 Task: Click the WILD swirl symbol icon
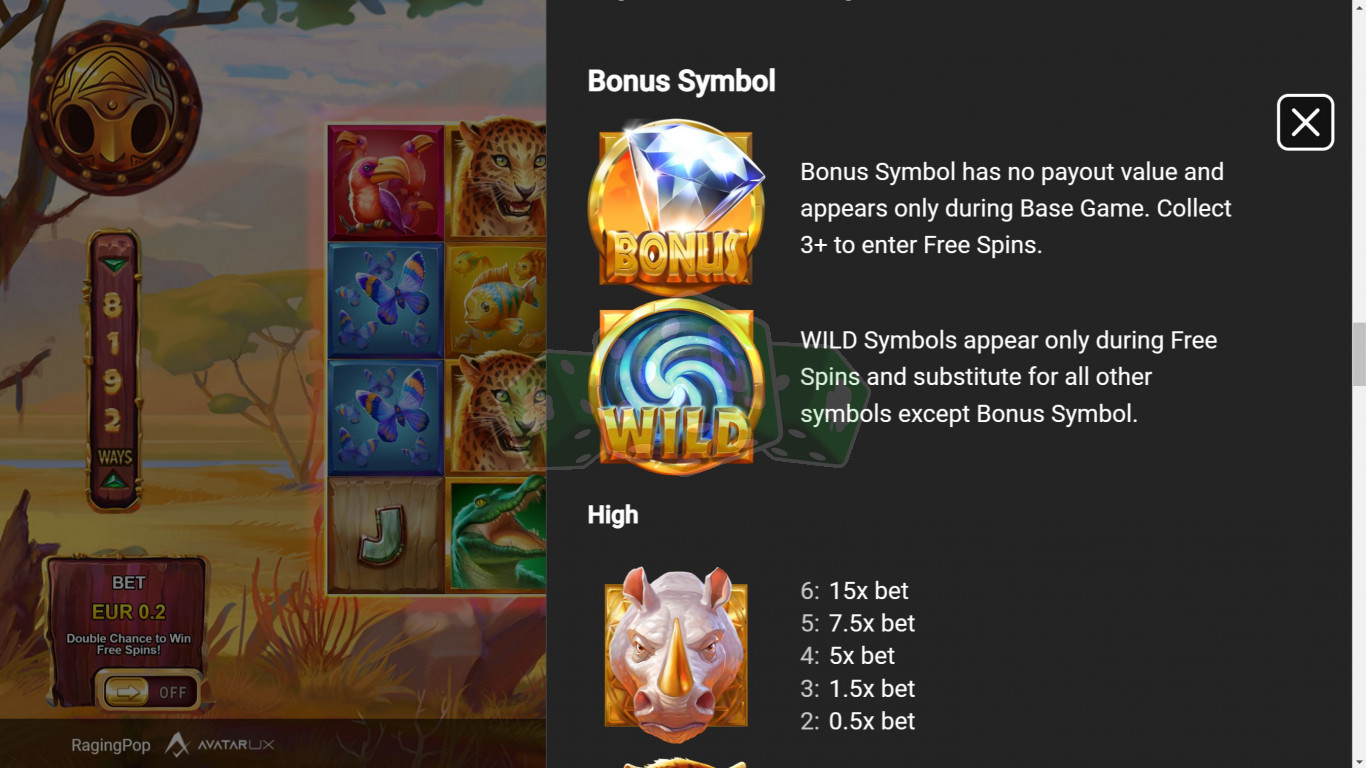click(676, 386)
